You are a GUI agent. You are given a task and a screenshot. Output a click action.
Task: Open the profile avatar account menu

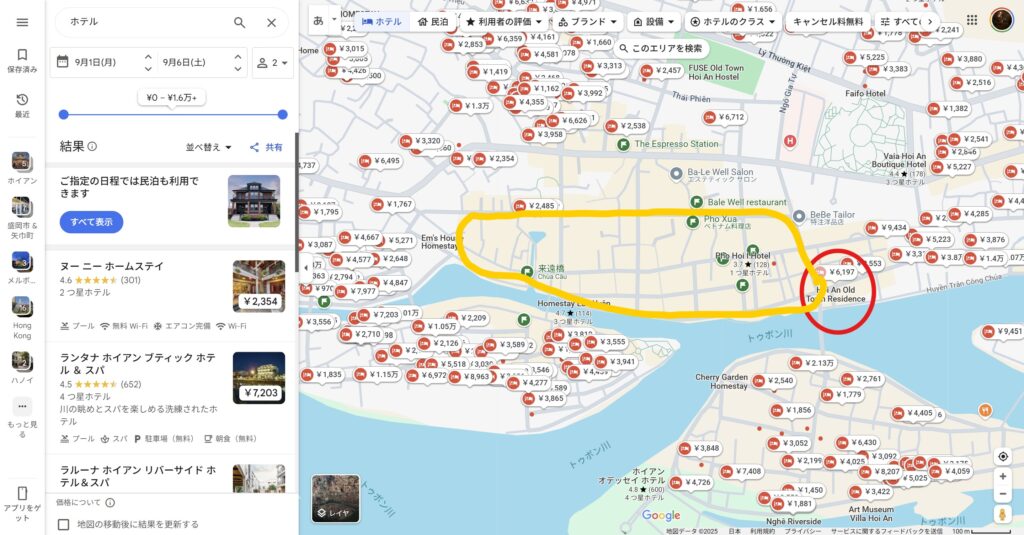click(x=1002, y=20)
